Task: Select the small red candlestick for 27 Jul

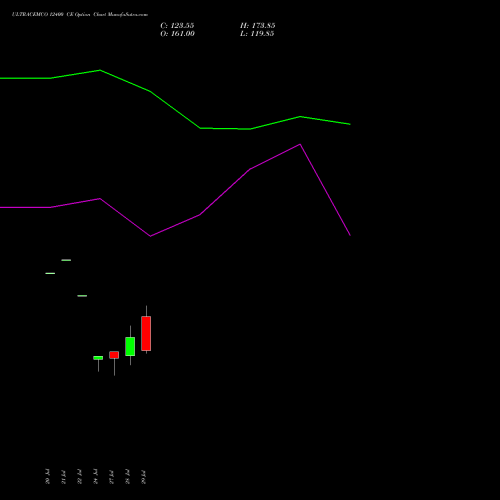Action: click(x=114, y=355)
